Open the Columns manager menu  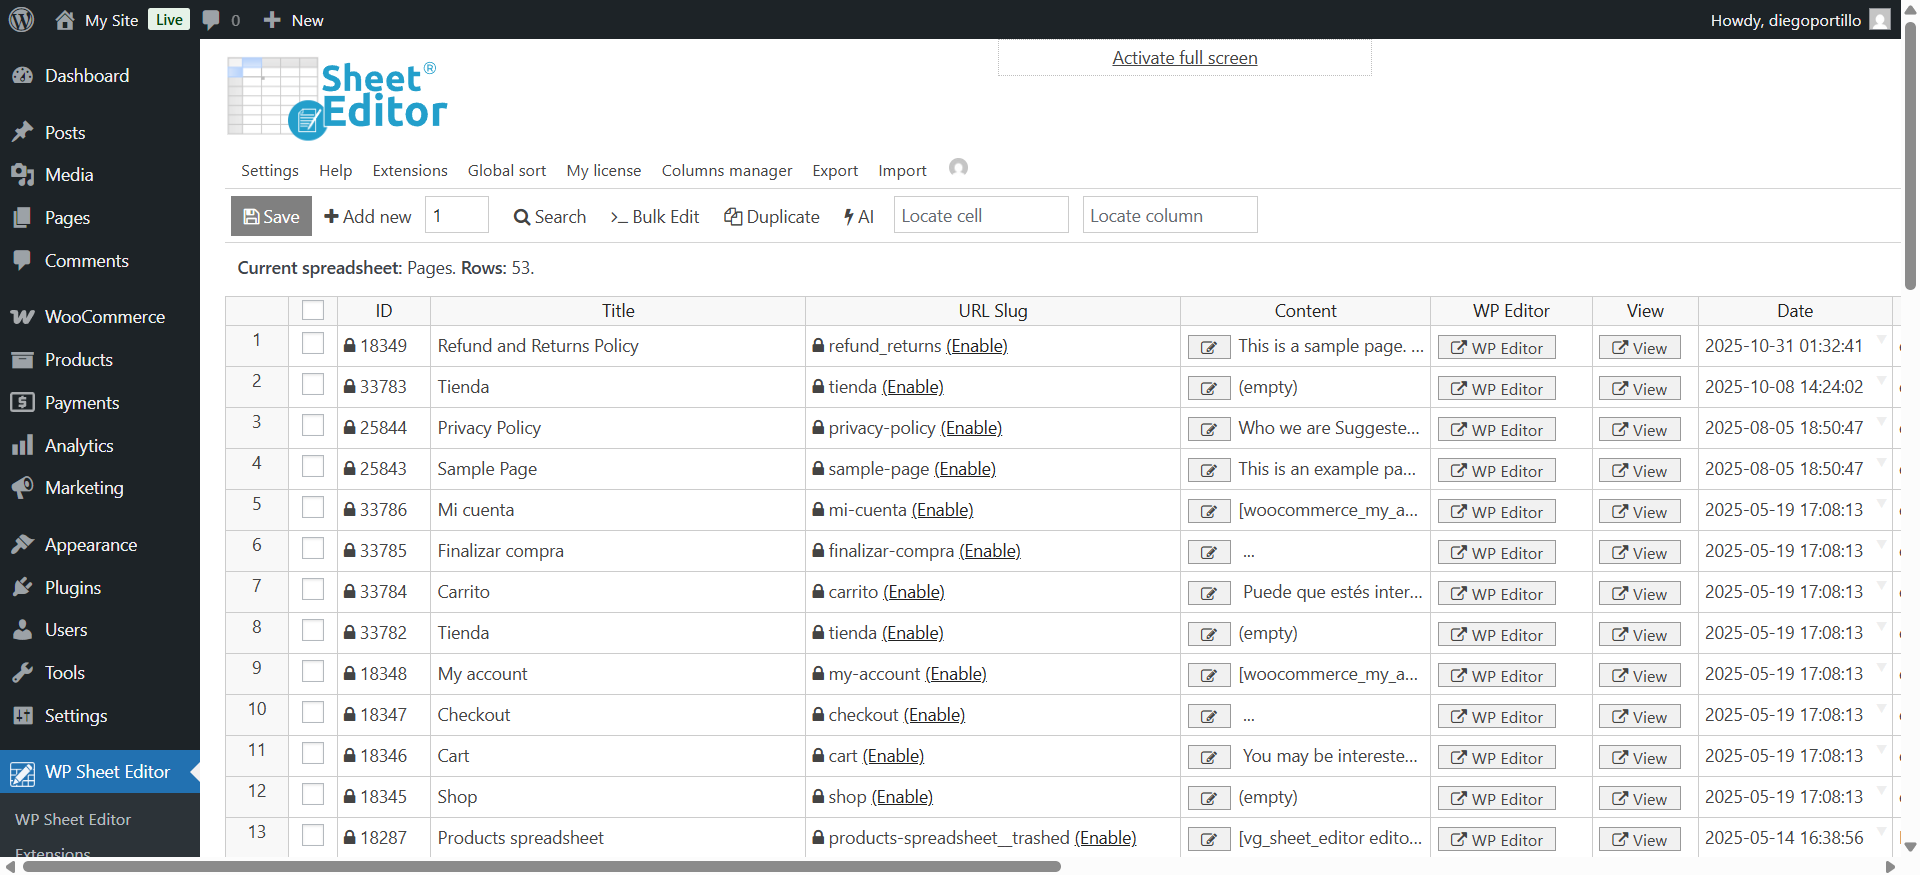[727, 171]
